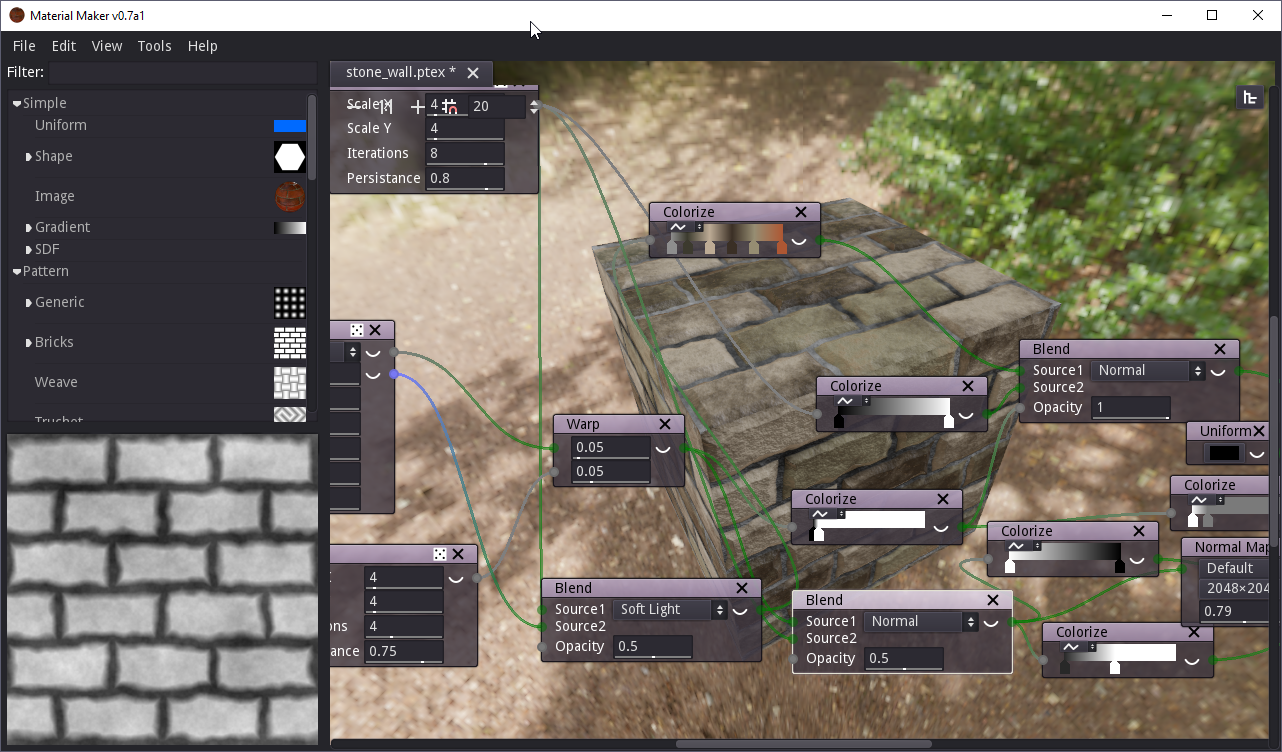Click the hexagon Shape icon in library
The image size is (1282, 752).
290,157
